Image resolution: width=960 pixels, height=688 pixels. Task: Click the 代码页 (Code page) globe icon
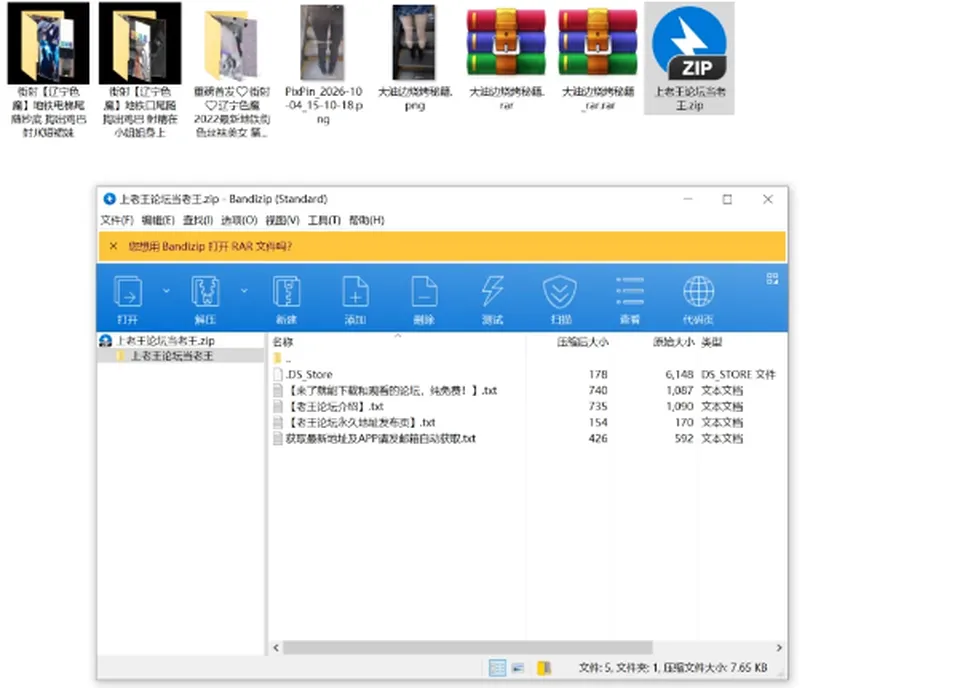[699, 291]
